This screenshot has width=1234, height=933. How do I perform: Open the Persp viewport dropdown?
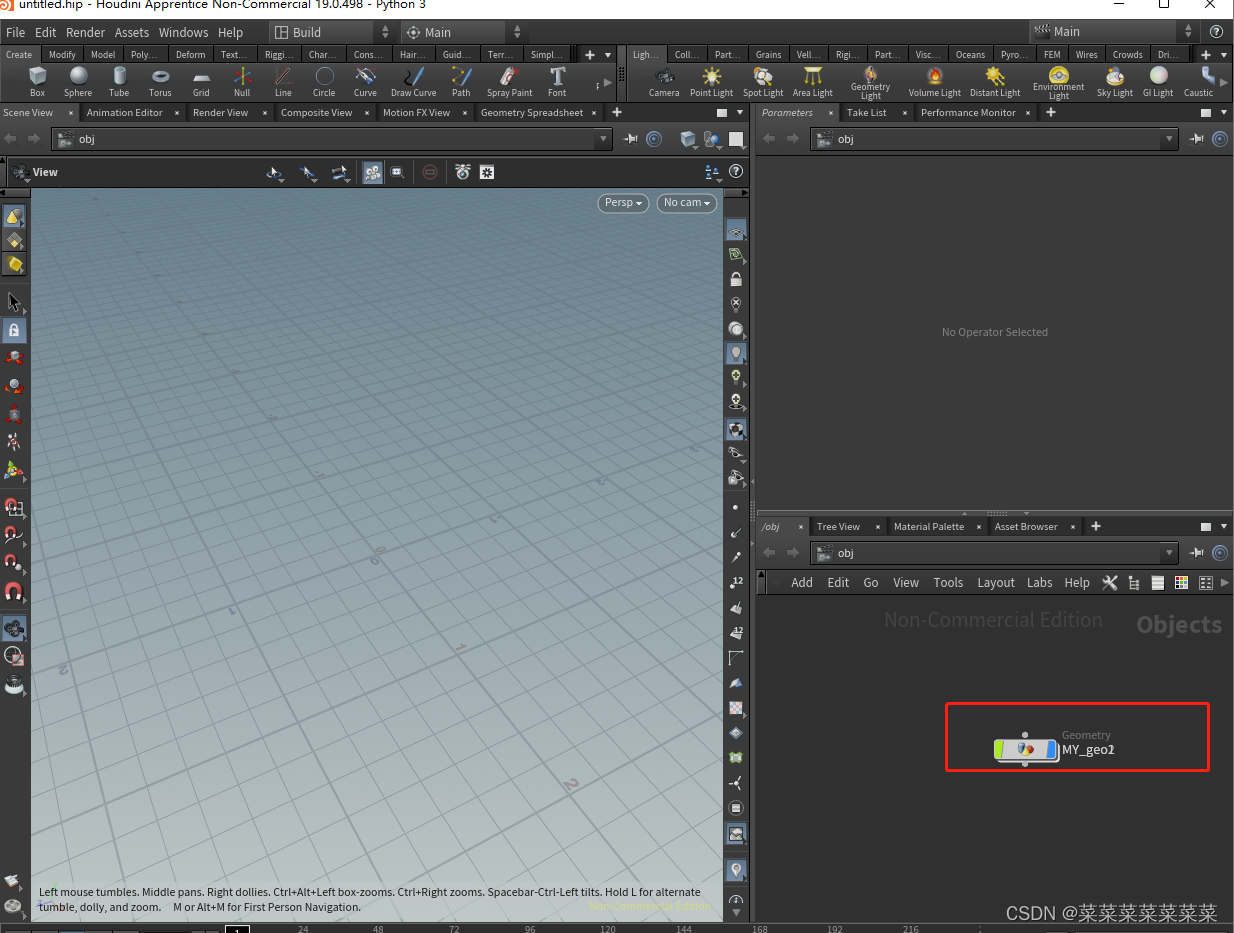click(x=623, y=202)
